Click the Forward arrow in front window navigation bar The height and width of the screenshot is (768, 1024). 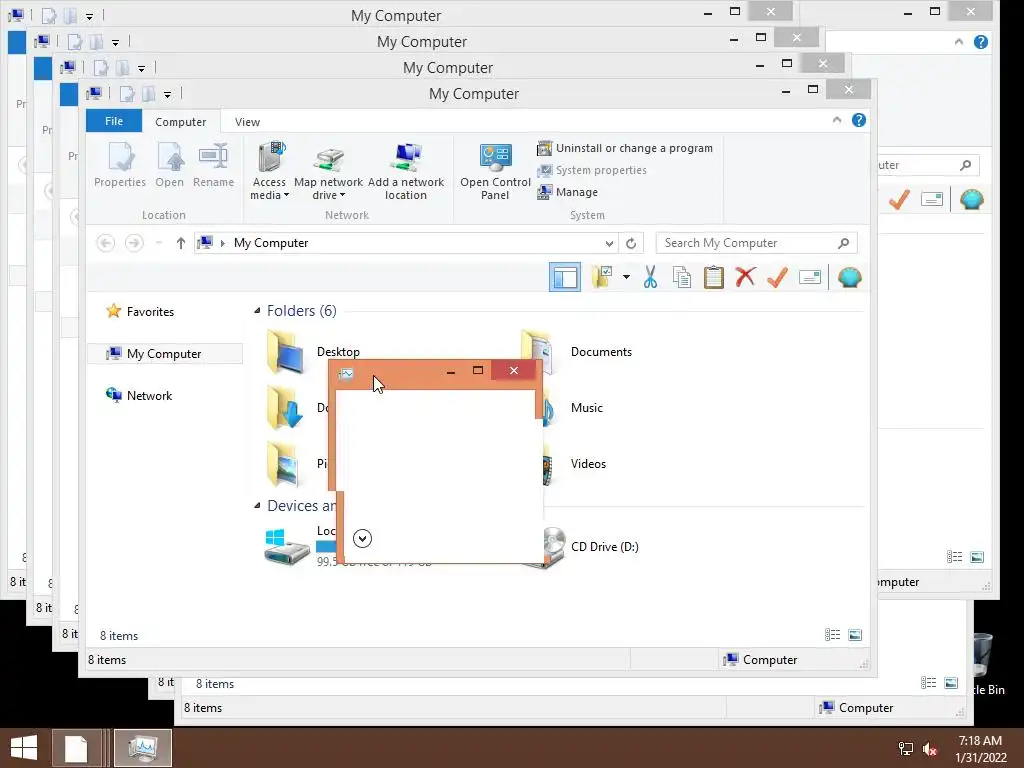134,243
